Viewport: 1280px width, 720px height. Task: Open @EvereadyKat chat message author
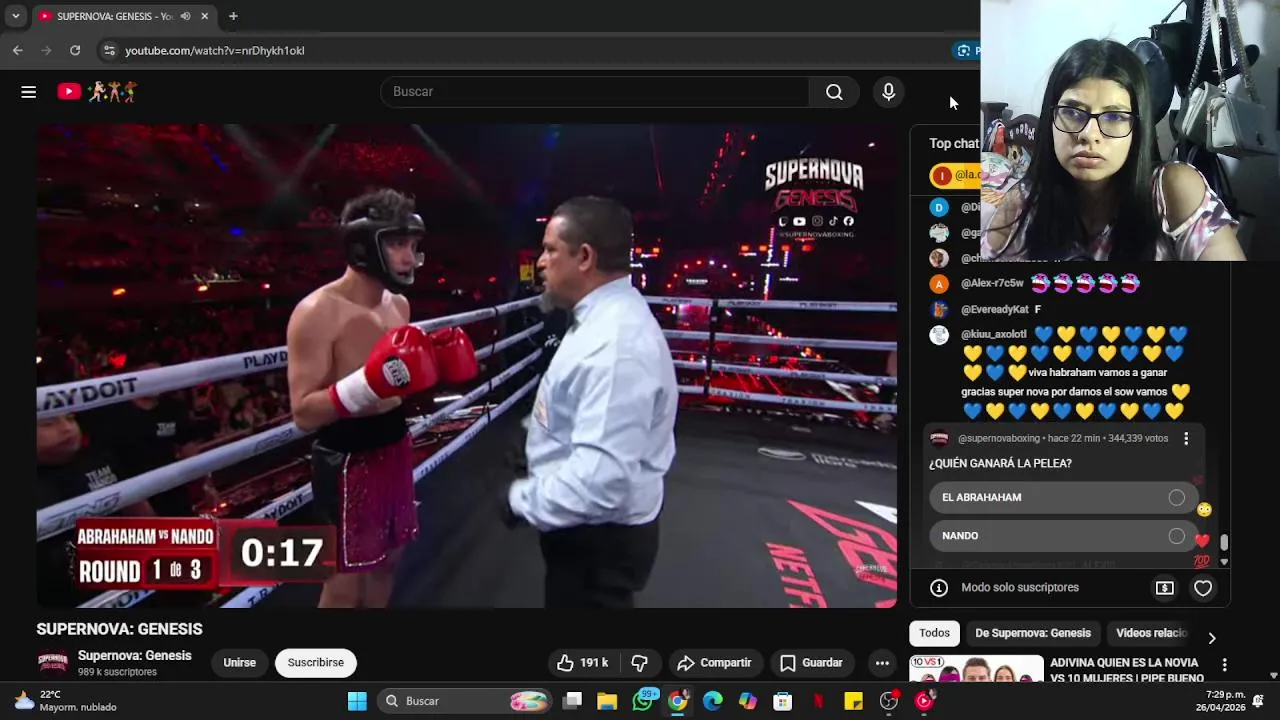pyautogui.click(x=995, y=310)
